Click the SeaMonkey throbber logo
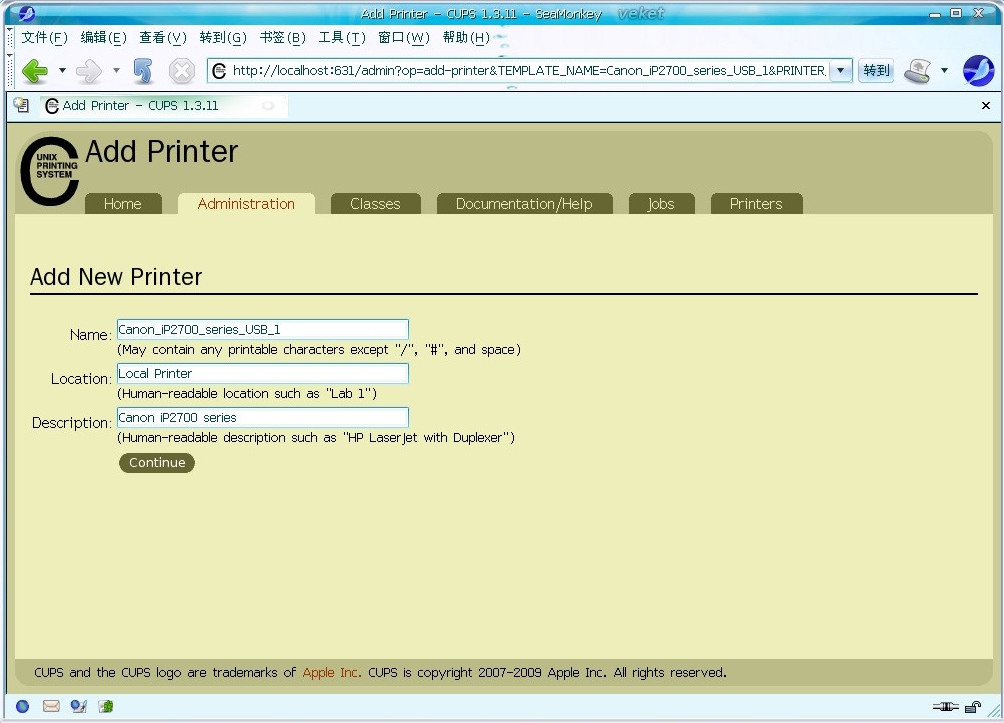This screenshot has width=1004, height=723. (x=978, y=70)
